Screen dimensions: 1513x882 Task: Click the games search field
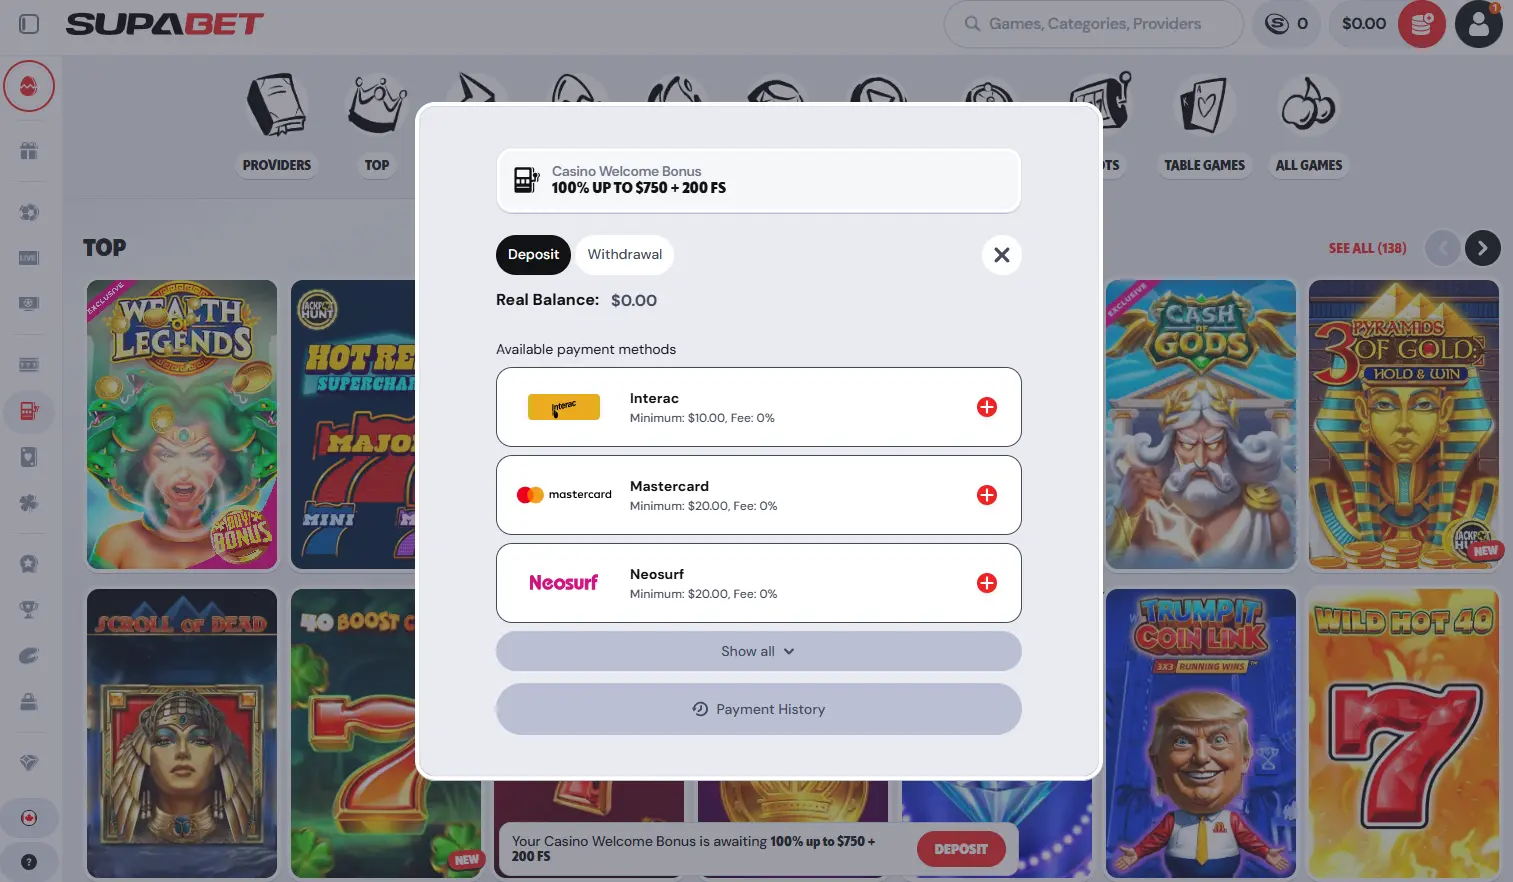(x=1093, y=24)
